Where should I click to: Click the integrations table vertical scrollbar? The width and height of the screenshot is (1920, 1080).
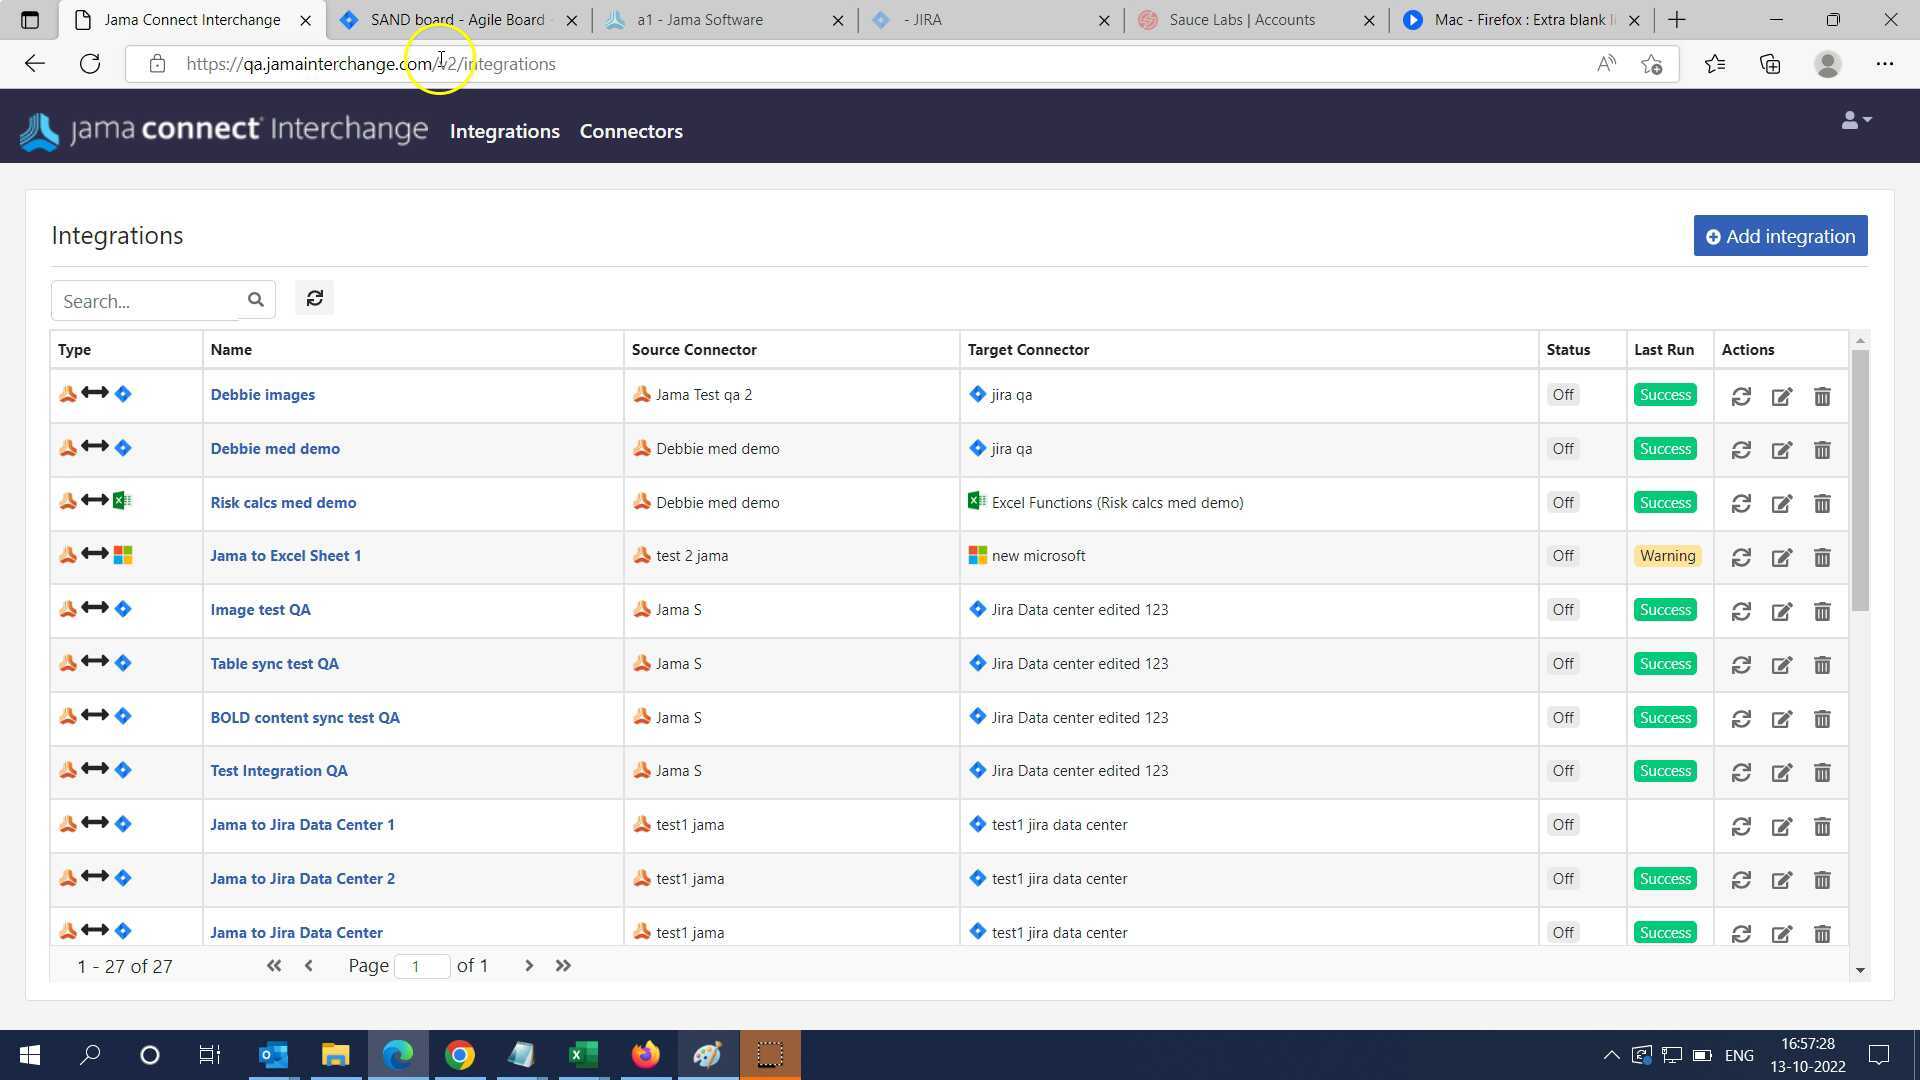[x=1860, y=480]
